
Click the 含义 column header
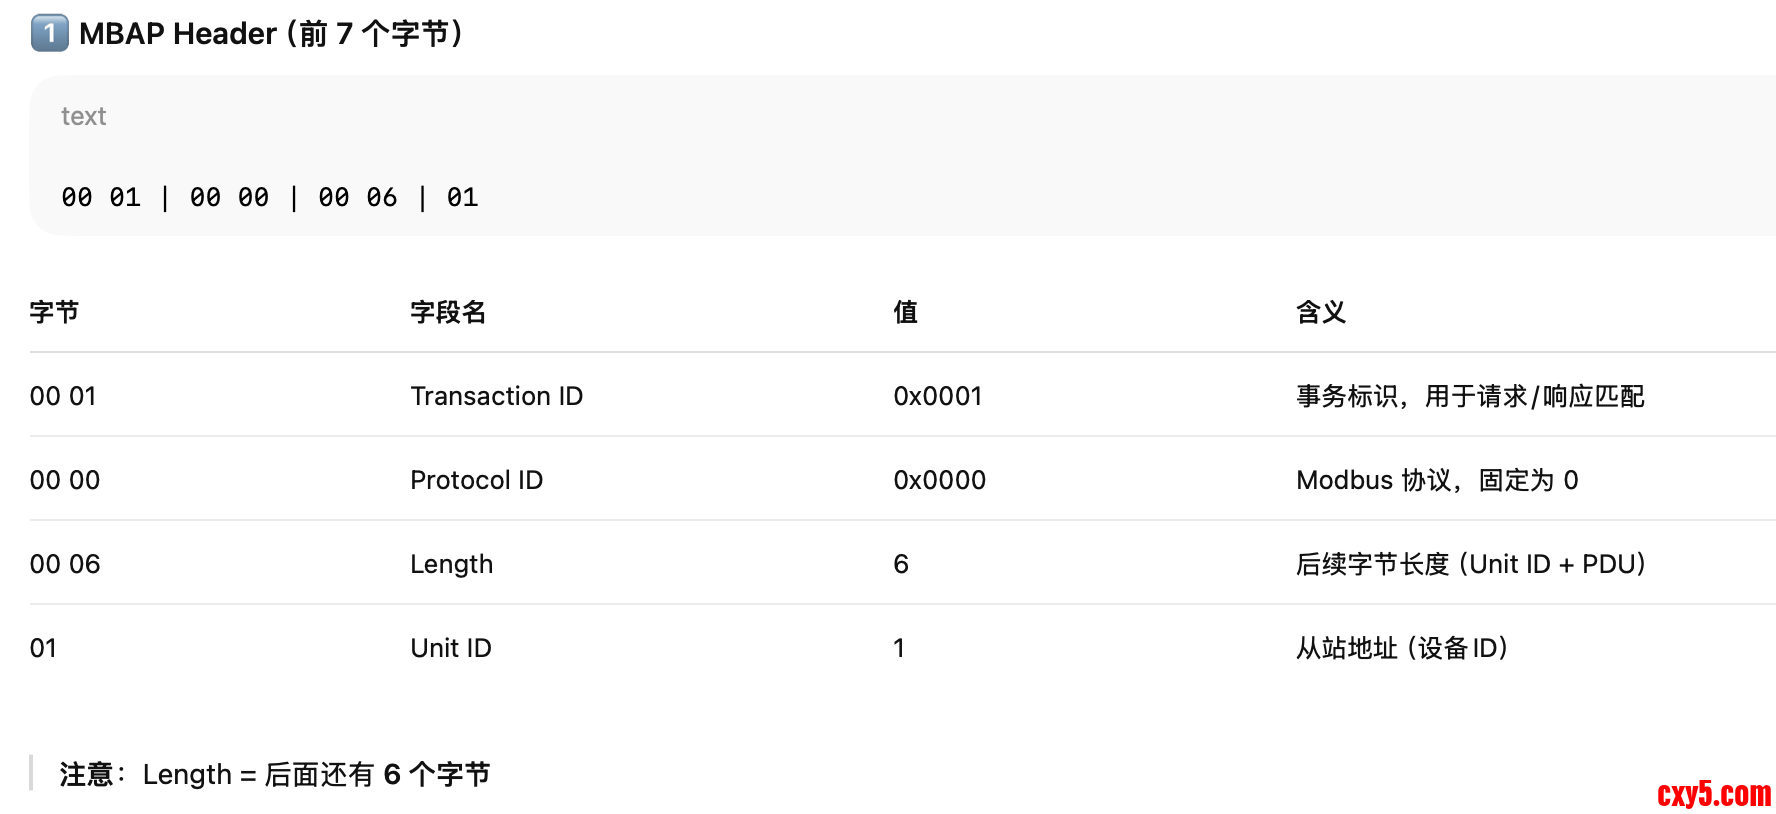point(1320,312)
